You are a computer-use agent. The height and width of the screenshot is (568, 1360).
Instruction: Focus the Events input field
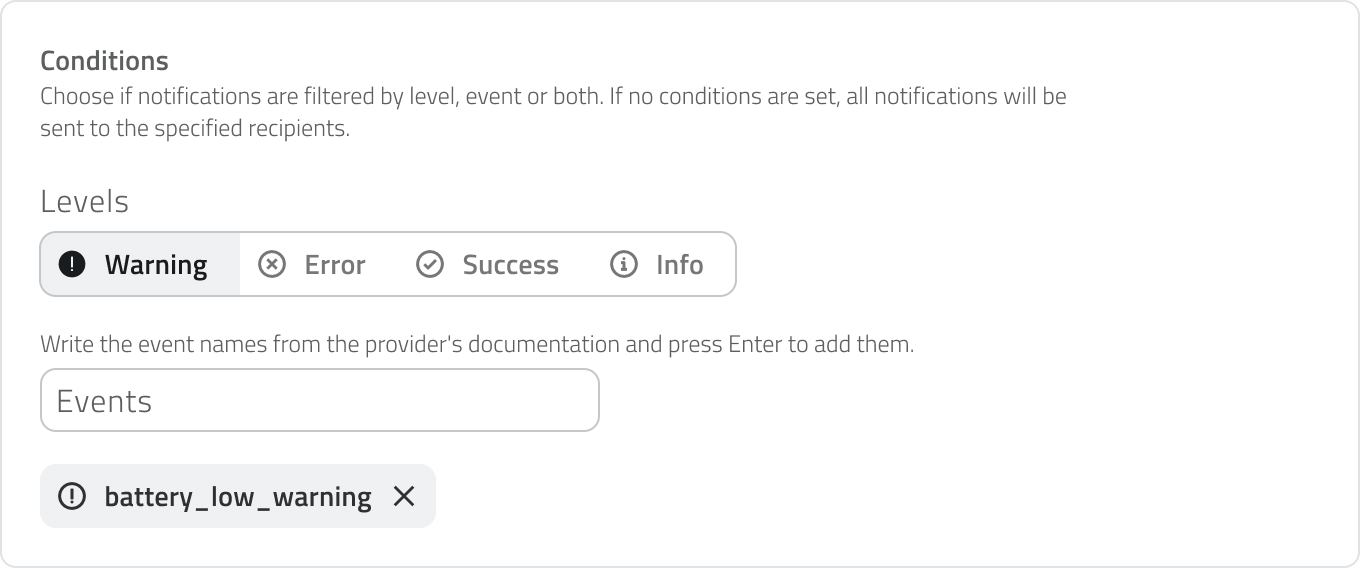(x=320, y=401)
